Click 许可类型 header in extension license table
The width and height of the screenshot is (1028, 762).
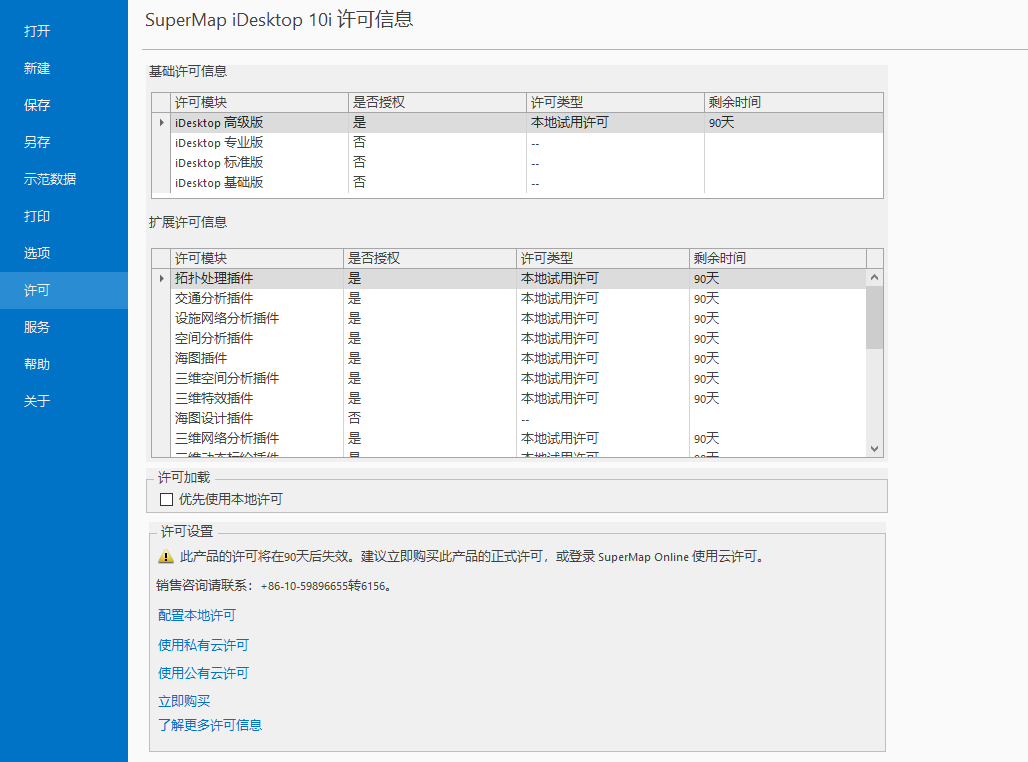point(603,258)
